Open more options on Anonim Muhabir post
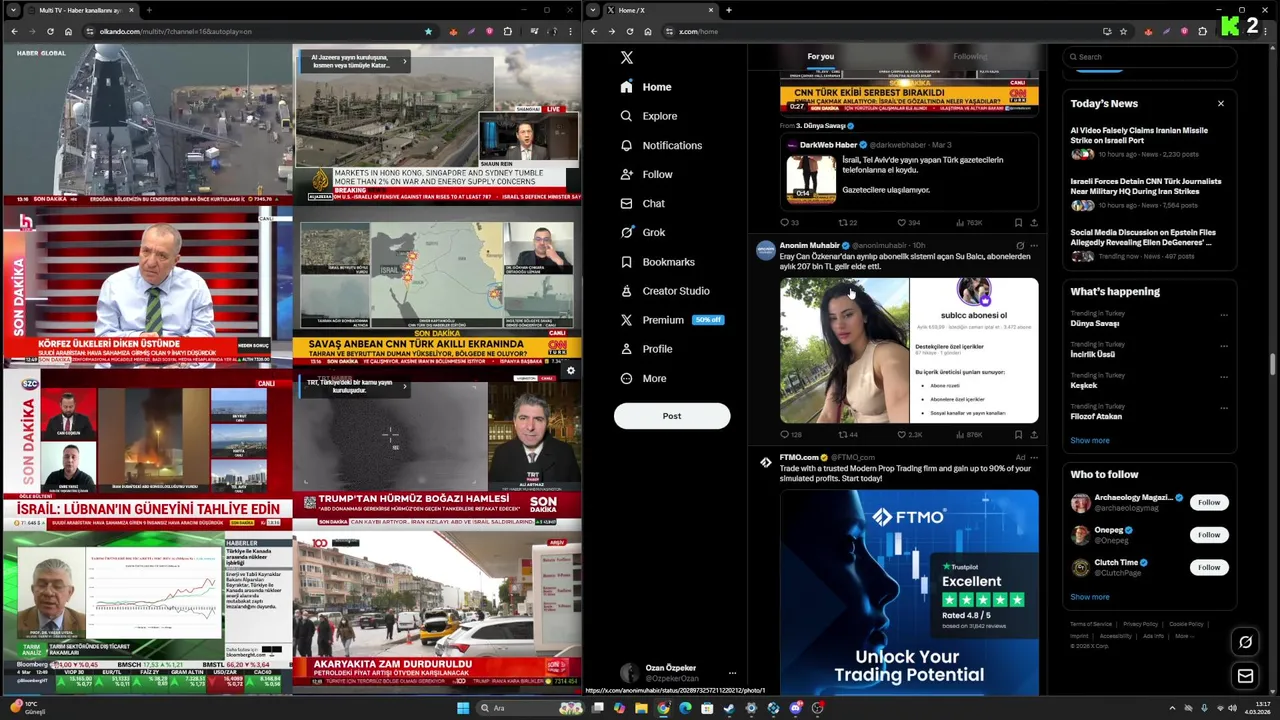This screenshot has height=720, width=1280. point(1034,245)
